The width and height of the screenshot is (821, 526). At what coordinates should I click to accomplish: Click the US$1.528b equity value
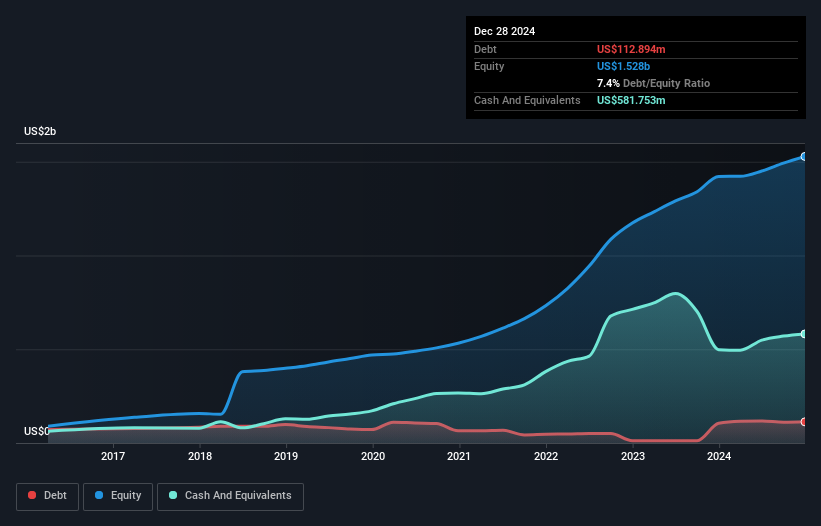(x=623, y=66)
